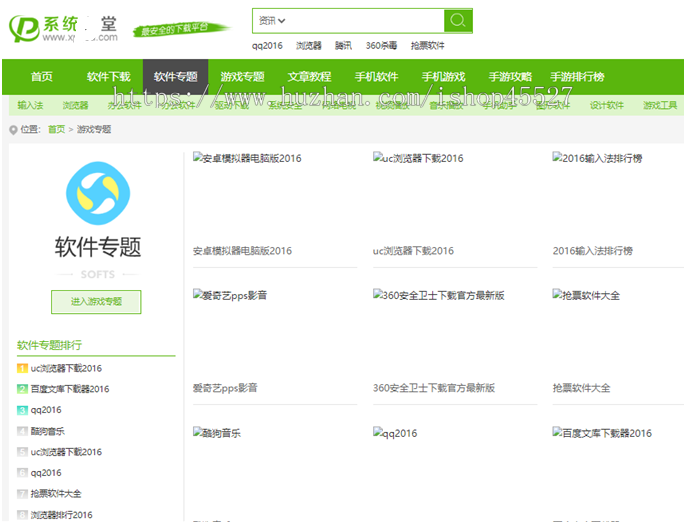Open the 手游排行榜 navigation tab

(x=577, y=77)
